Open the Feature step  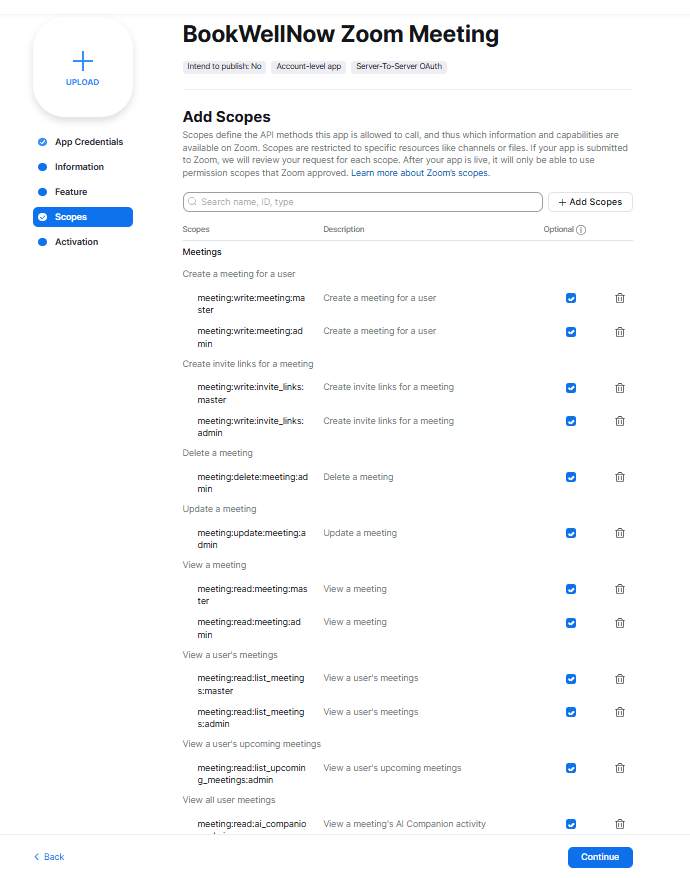pyautogui.click(x=83, y=192)
